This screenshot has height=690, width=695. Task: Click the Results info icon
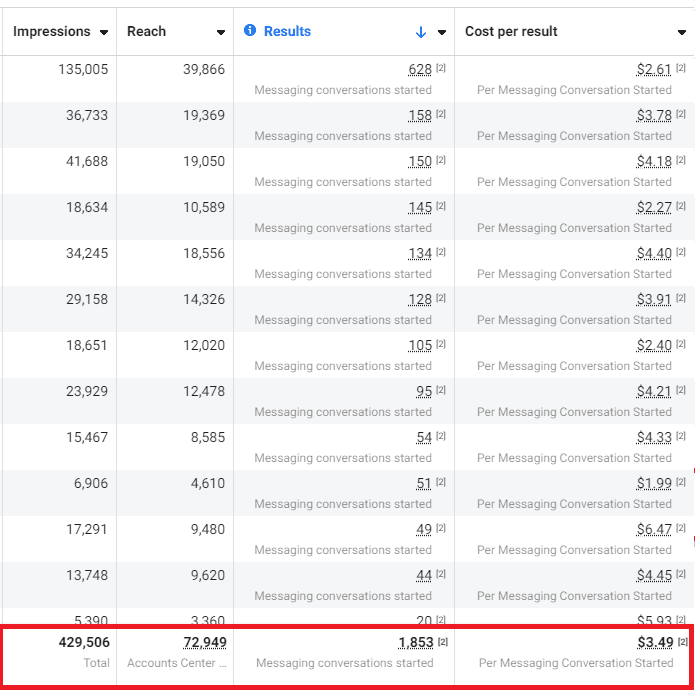coord(250,30)
